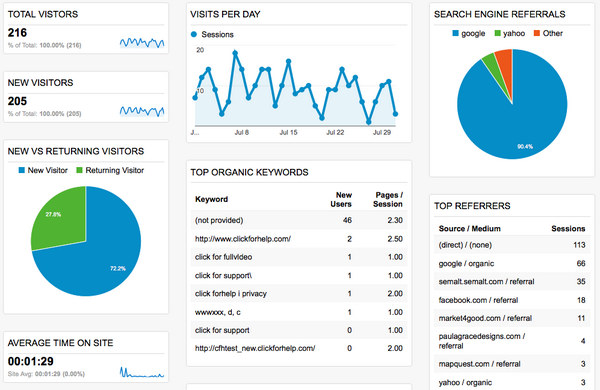Click the 2.30 pages per session cell
The width and height of the screenshot is (600, 390).
click(x=395, y=220)
